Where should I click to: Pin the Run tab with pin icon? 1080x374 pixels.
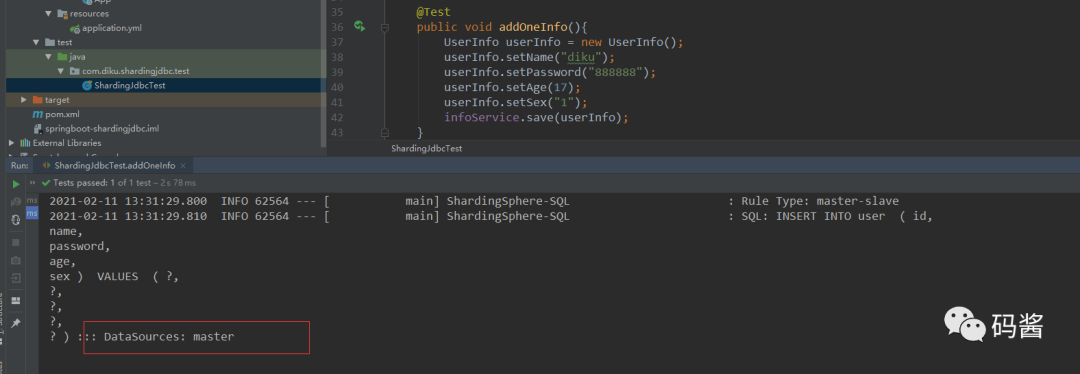tap(16, 323)
